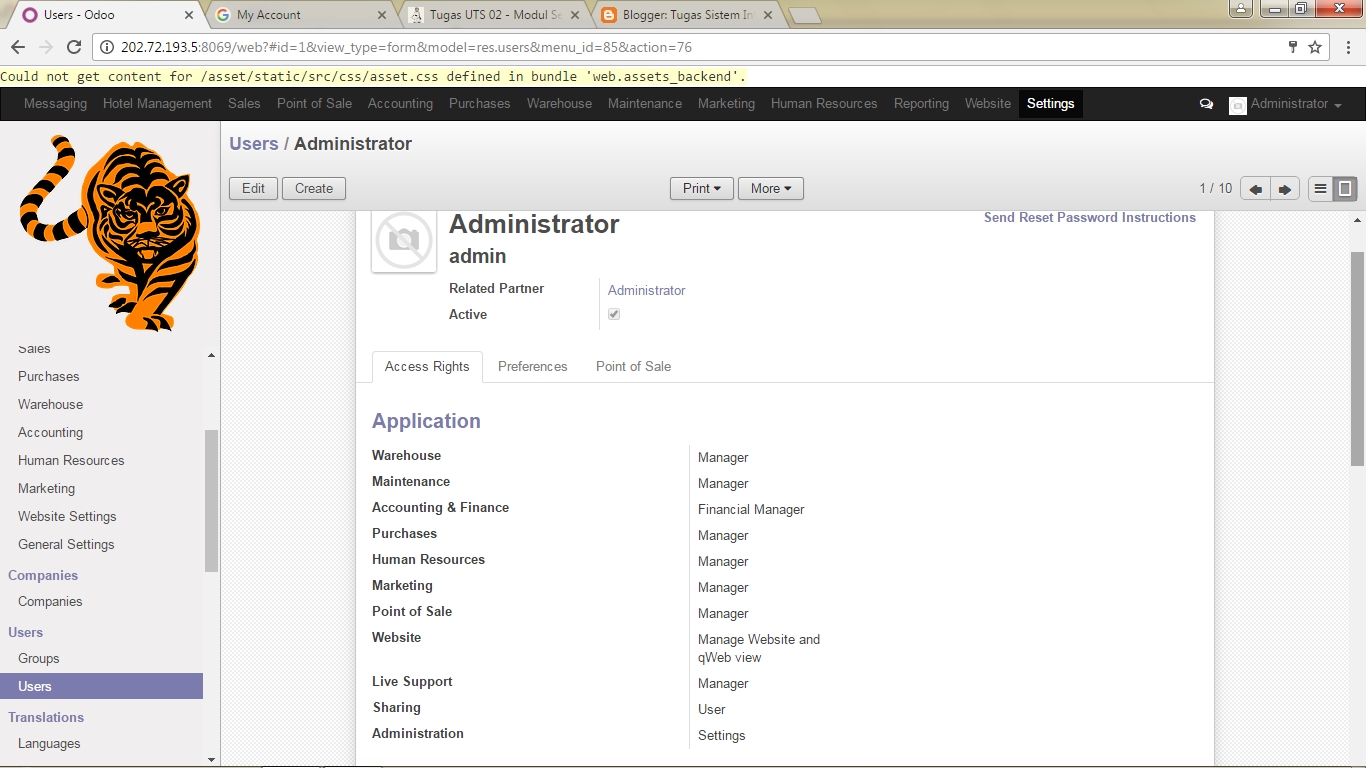This screenshot has height=768, width=1366.
Task: Click the tiger company logo
Action: [110, 232]
